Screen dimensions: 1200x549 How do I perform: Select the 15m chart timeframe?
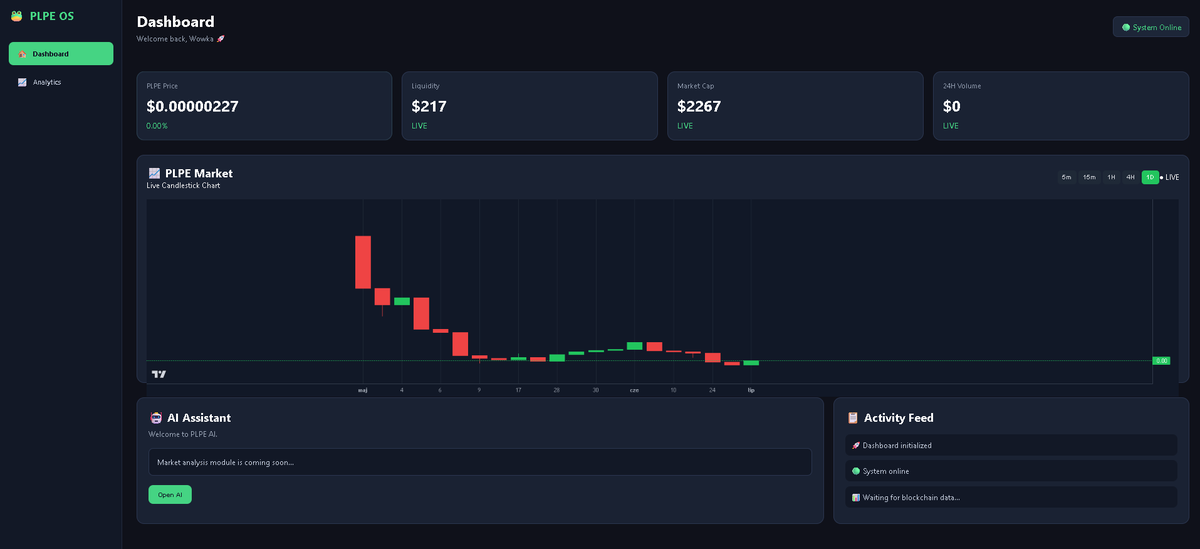[x=1089, y=177]
